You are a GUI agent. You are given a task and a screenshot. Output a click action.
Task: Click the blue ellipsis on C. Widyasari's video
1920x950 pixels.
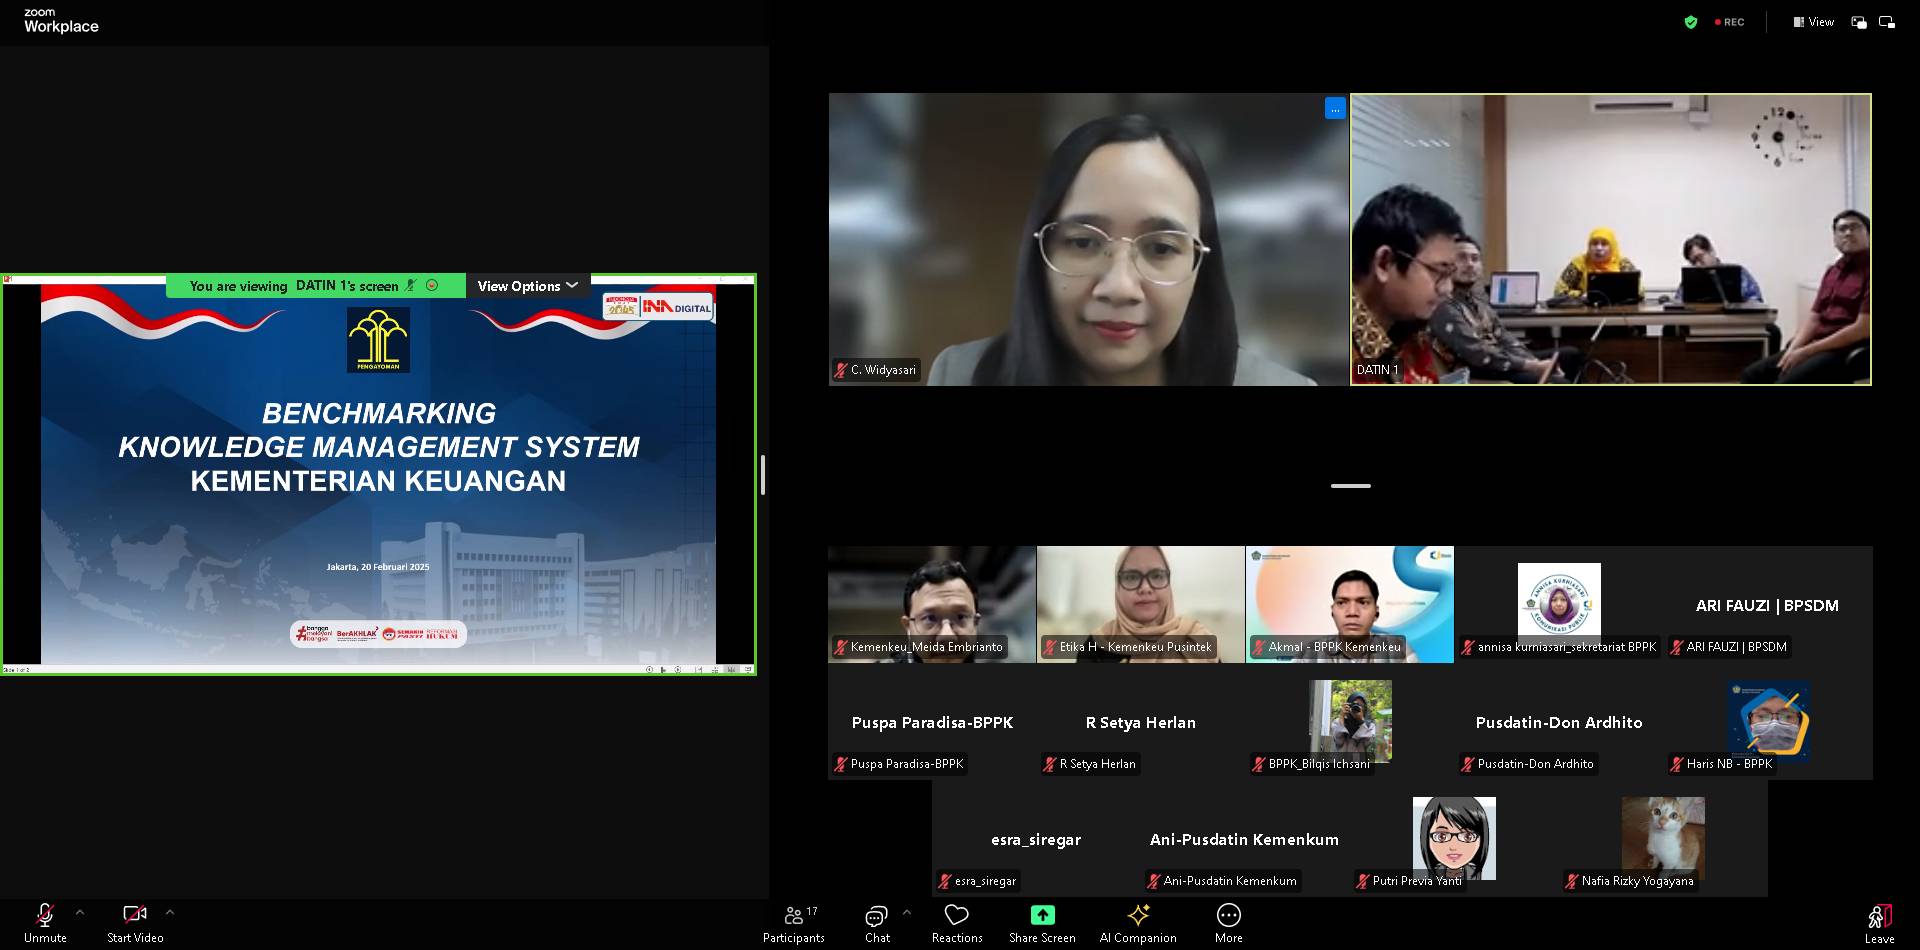(x=1335, y=109)
